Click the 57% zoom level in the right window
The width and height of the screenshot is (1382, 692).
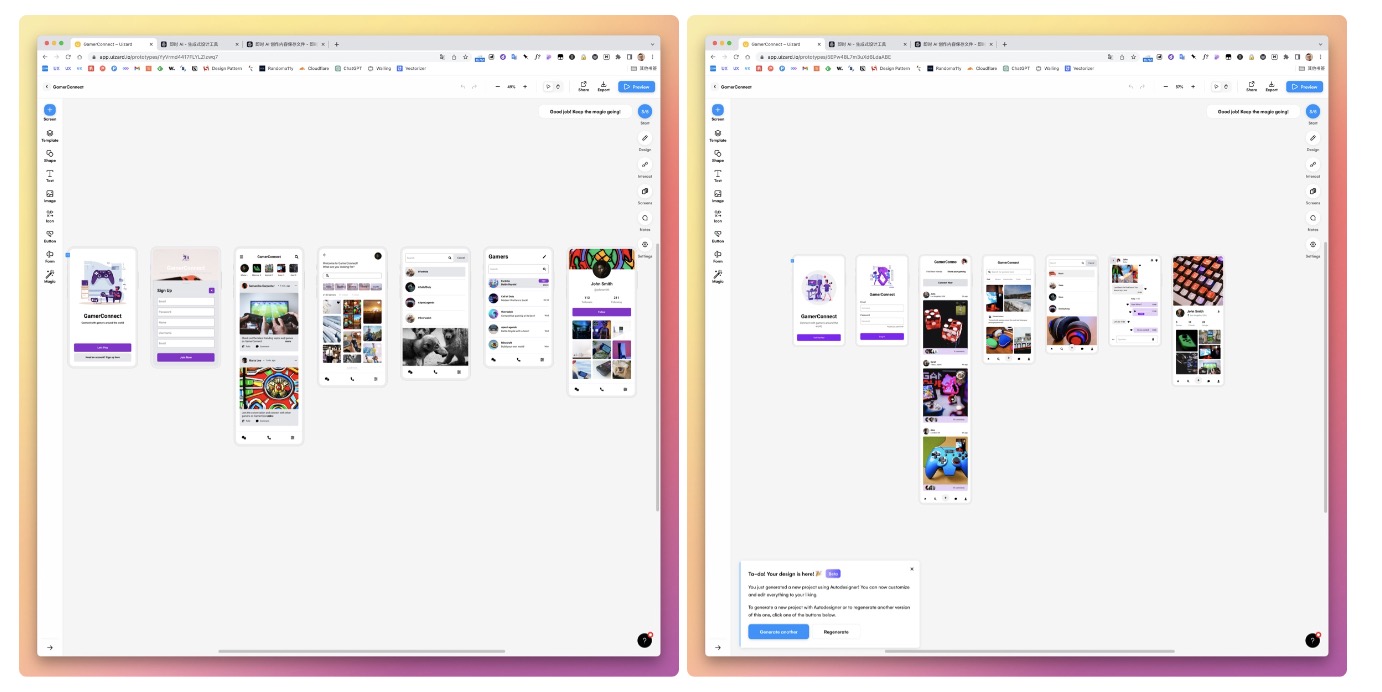coord(1179,87)
